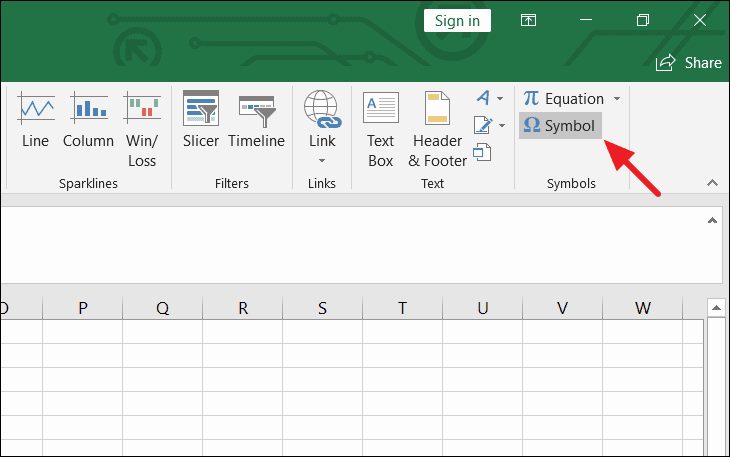Open the WordArt dropdown arrow
The image size is (730, 457).
[500, 98]
